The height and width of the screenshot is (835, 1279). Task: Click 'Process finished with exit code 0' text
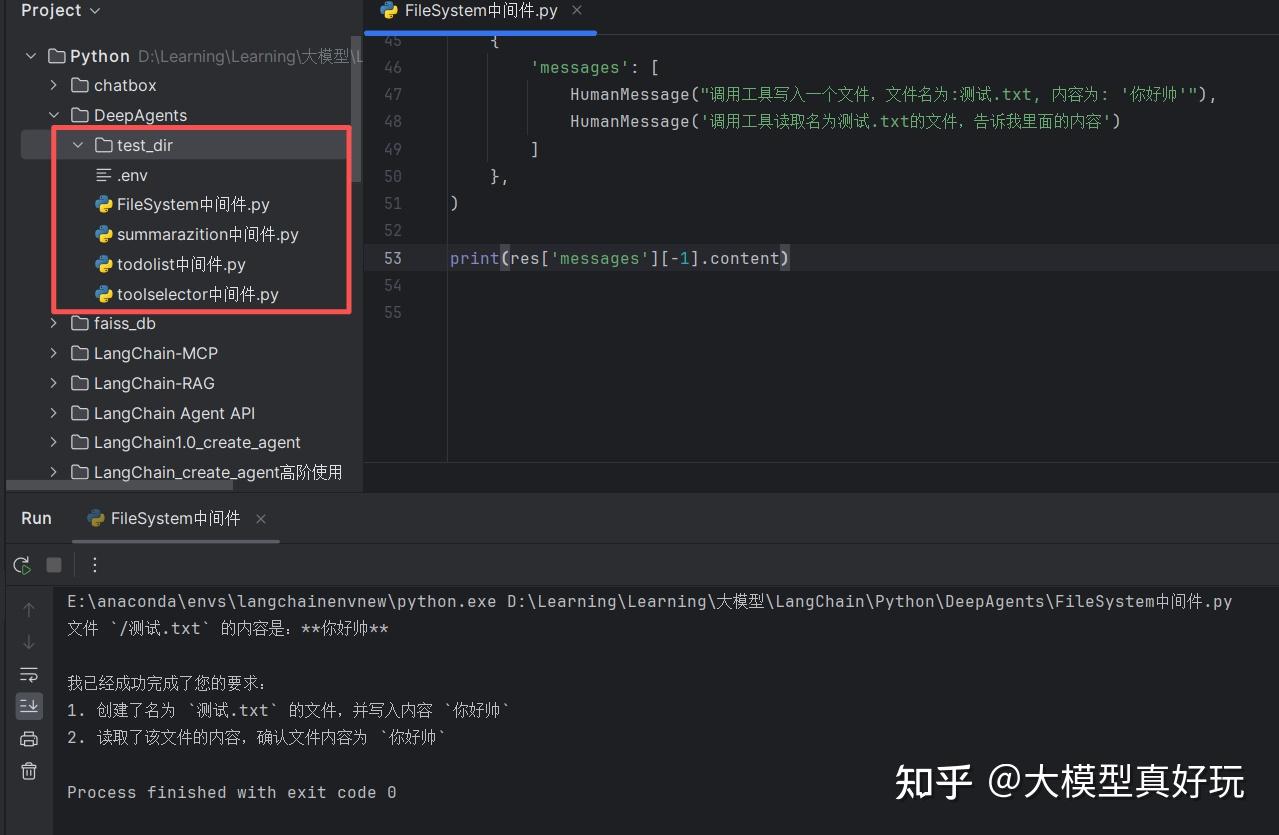(x=232, y=793)
